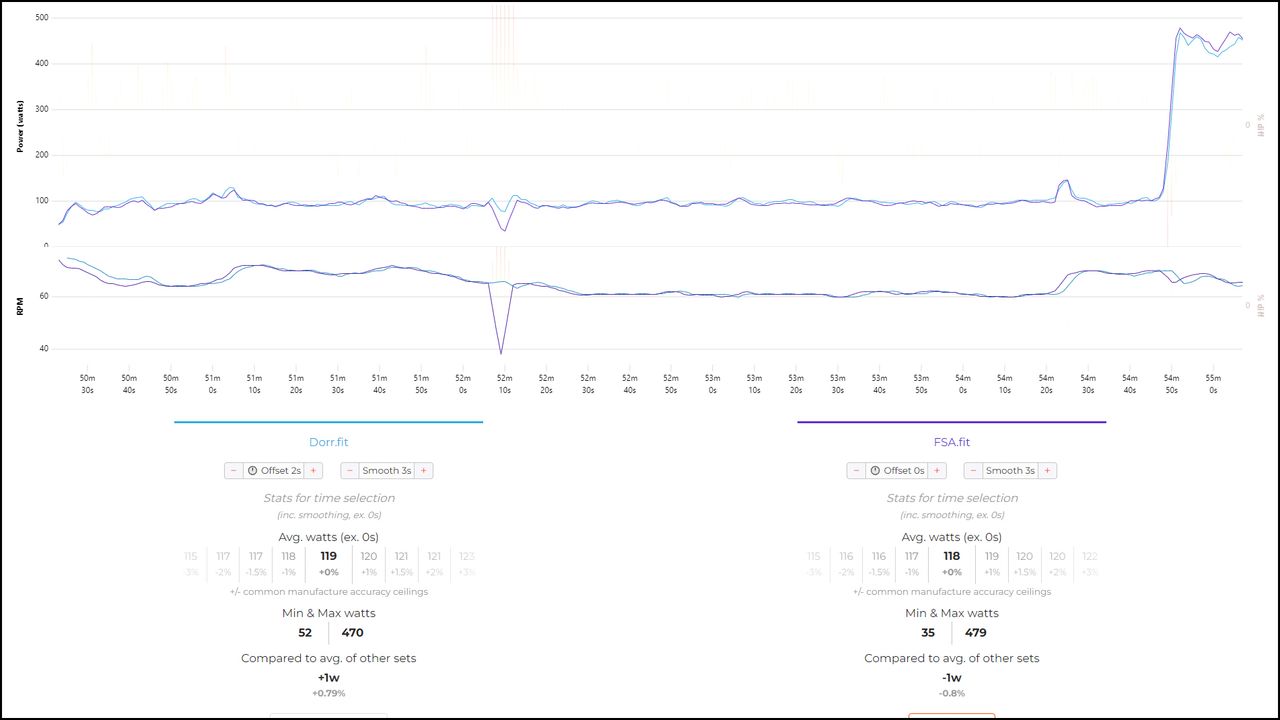Click the 50m 30s time axis label

pyautogui.click(x=87, y=384)
